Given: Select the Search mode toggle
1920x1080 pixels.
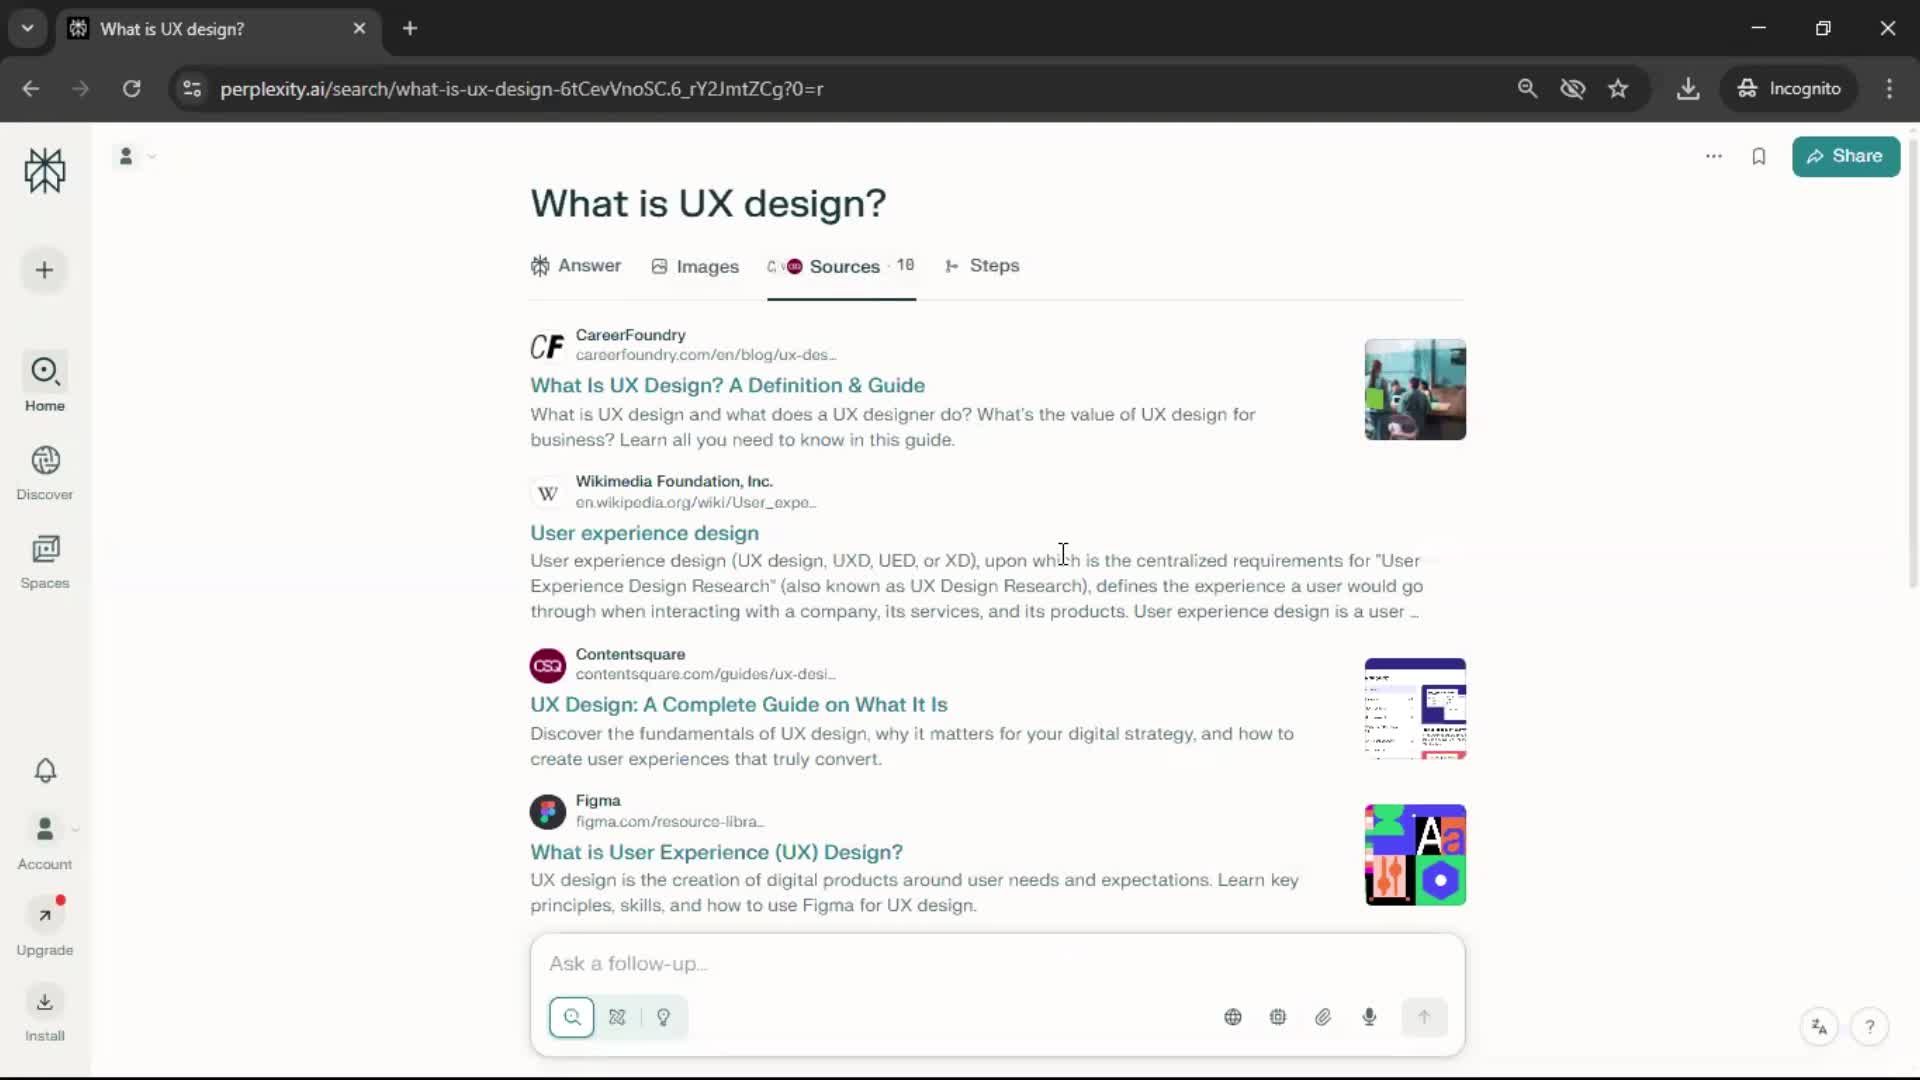Looking at the screenshot, I should (x=572, y=1017).
